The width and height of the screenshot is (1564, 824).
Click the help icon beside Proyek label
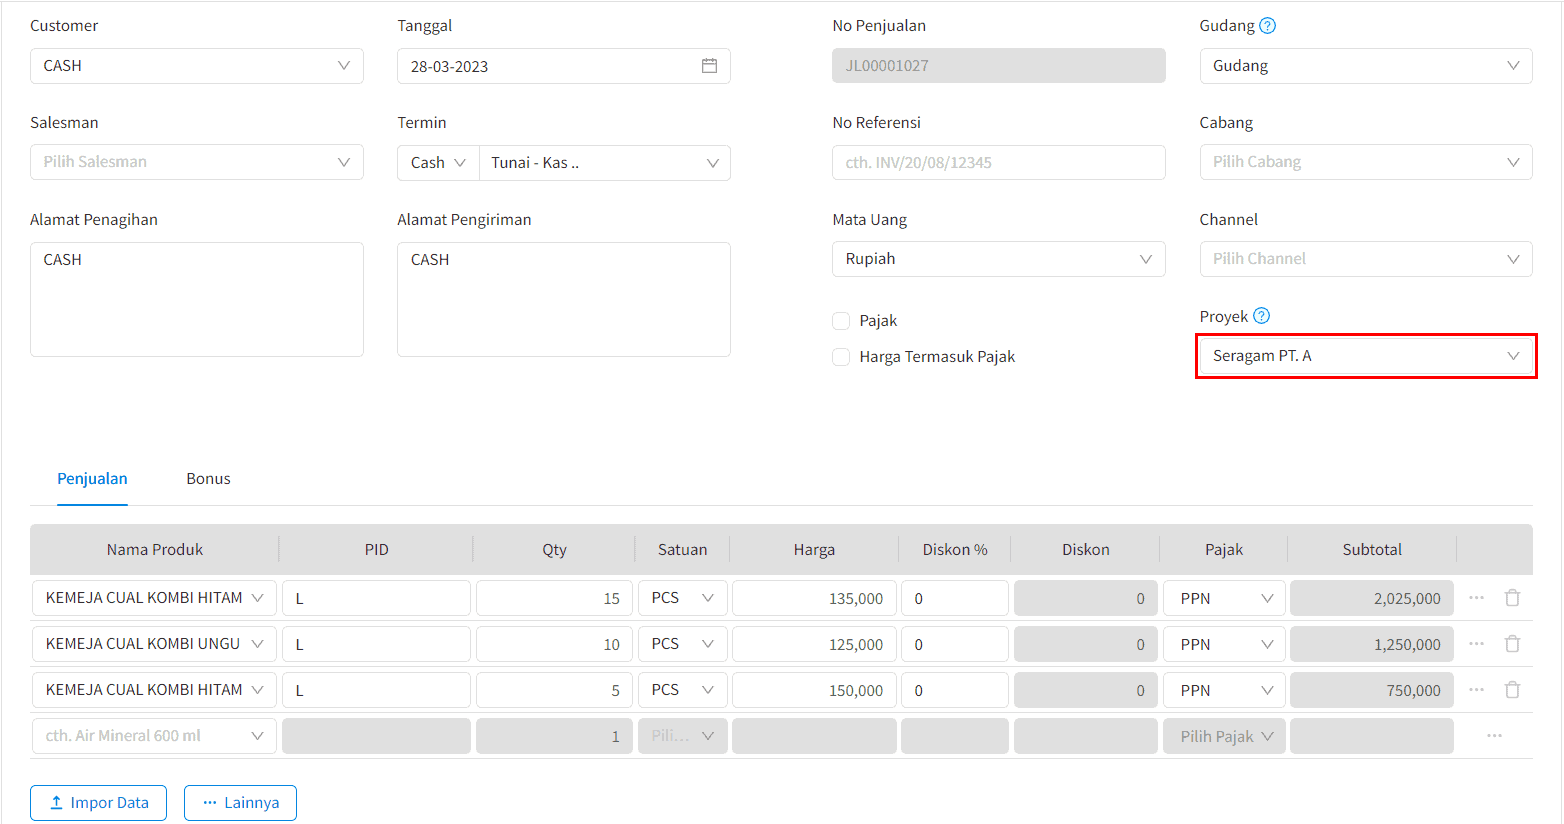click(1261, 316)
